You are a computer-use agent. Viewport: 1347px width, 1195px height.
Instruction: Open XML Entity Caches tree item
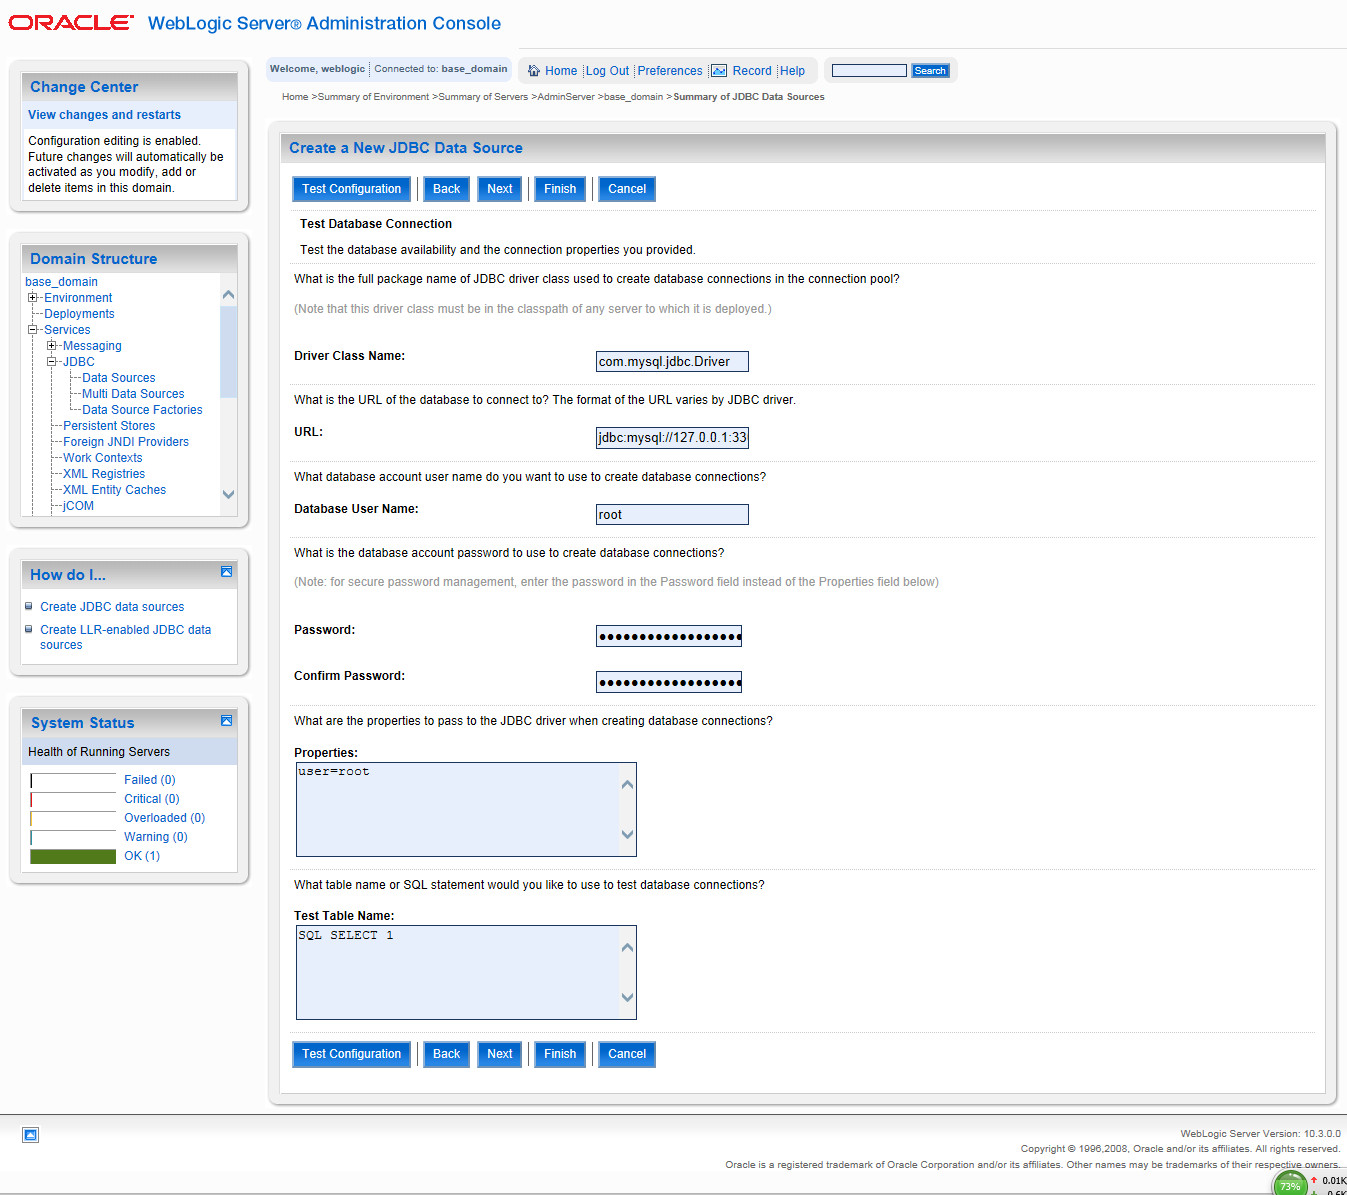point(114,490)
